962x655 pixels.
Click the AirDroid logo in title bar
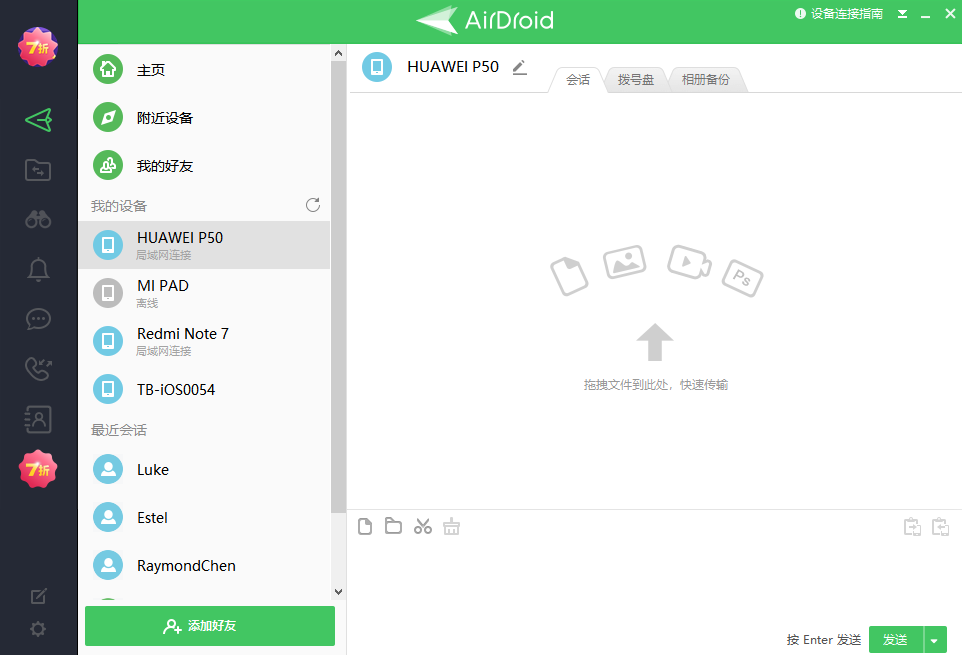click(485, 20)
